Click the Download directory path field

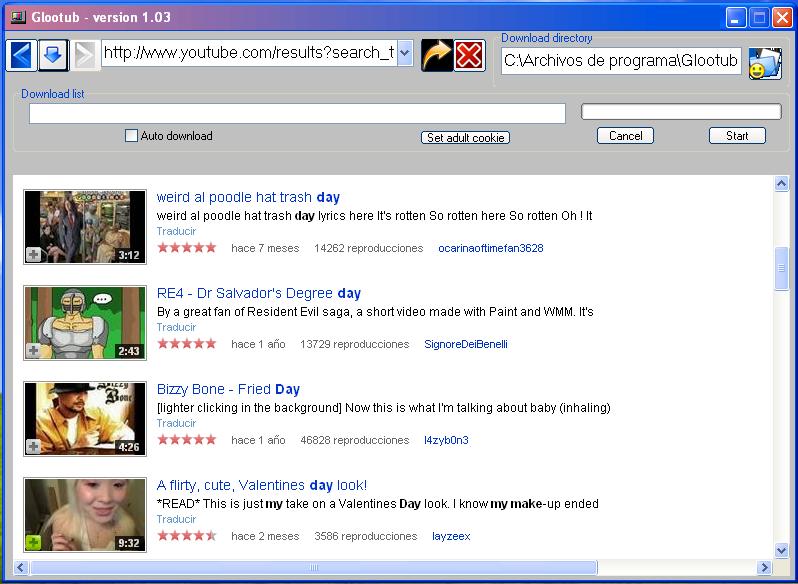tap(621, 61)
